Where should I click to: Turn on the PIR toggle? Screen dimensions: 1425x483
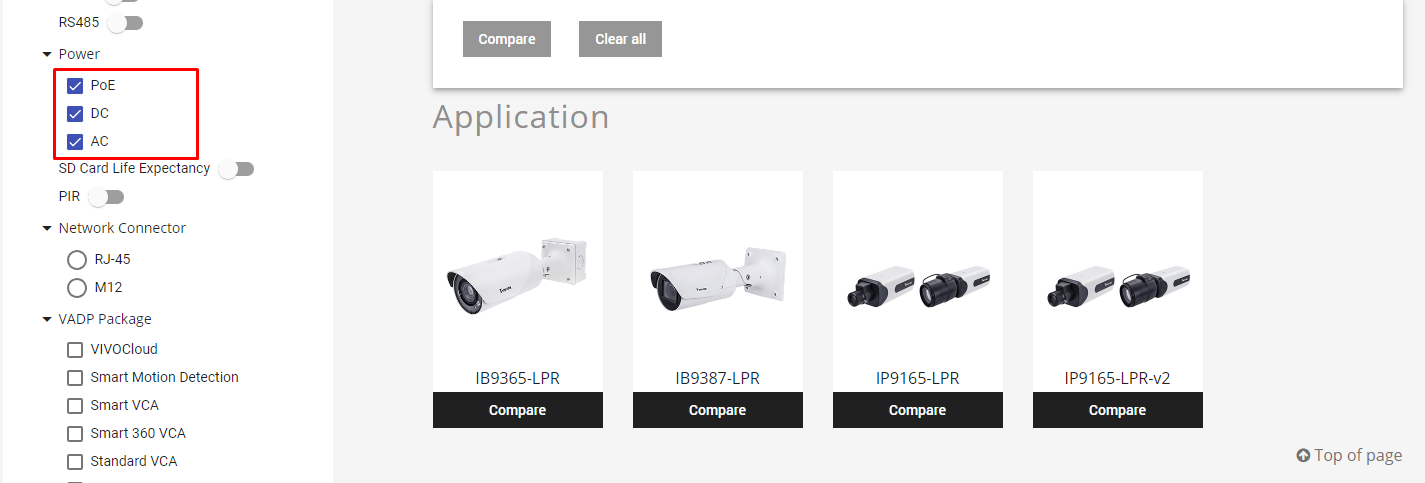(x=106, y=197)
